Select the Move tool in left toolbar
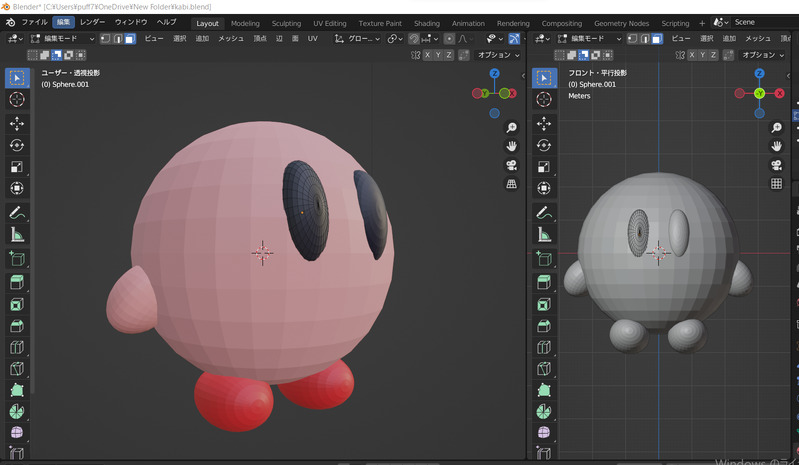 [17, 123]
